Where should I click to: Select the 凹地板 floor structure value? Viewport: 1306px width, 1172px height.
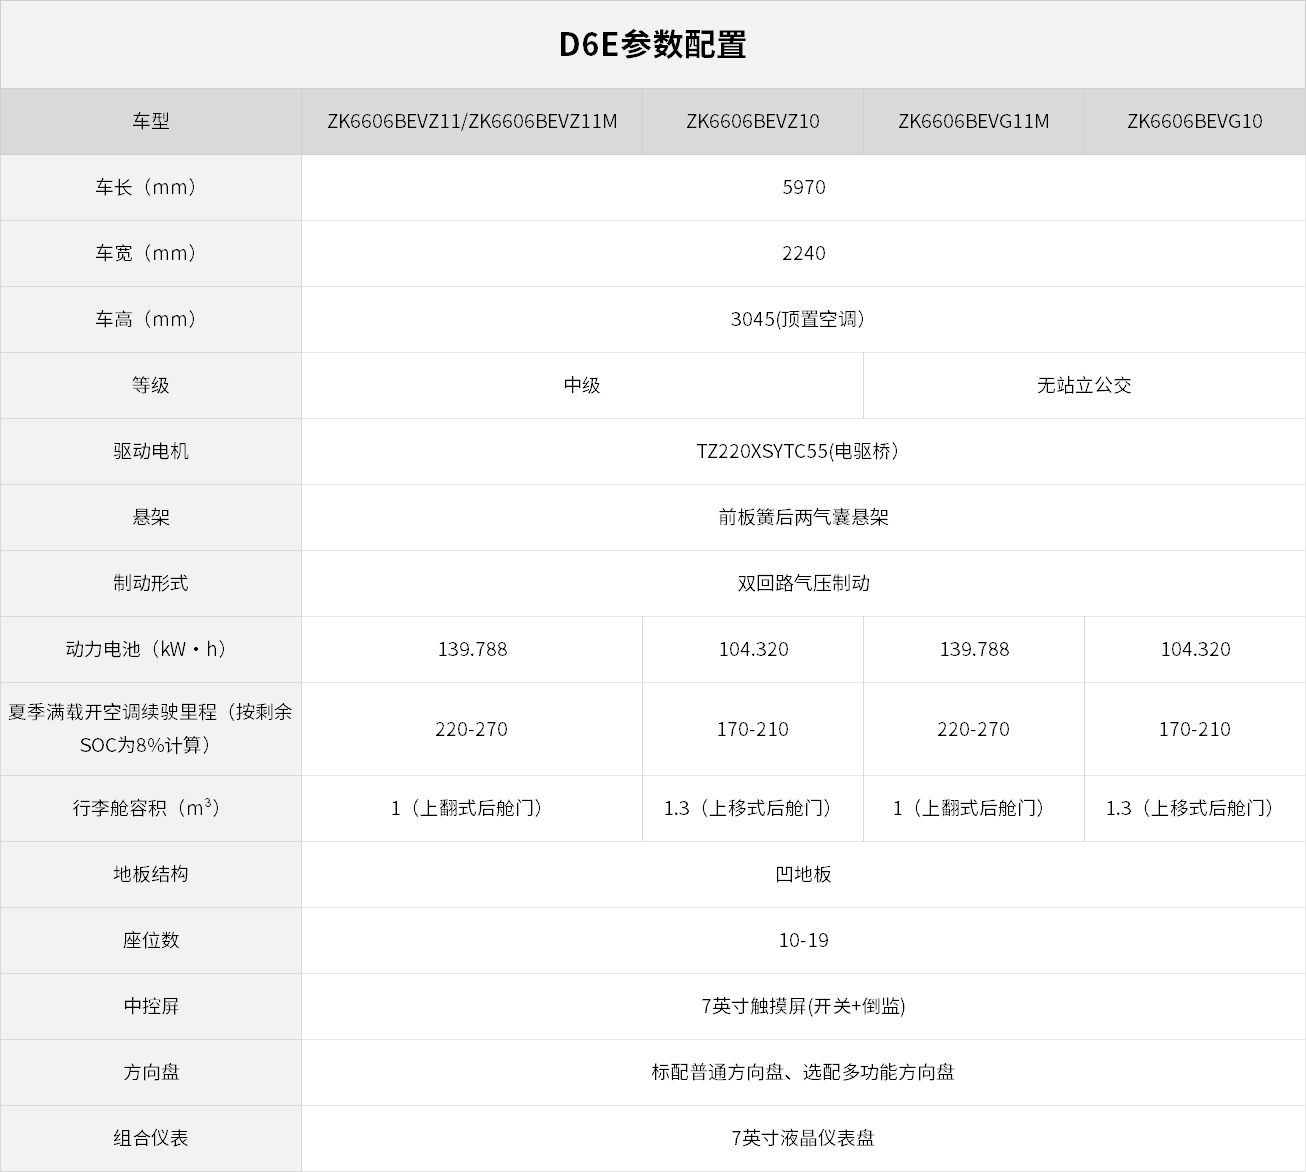click(x=803, y=874)
